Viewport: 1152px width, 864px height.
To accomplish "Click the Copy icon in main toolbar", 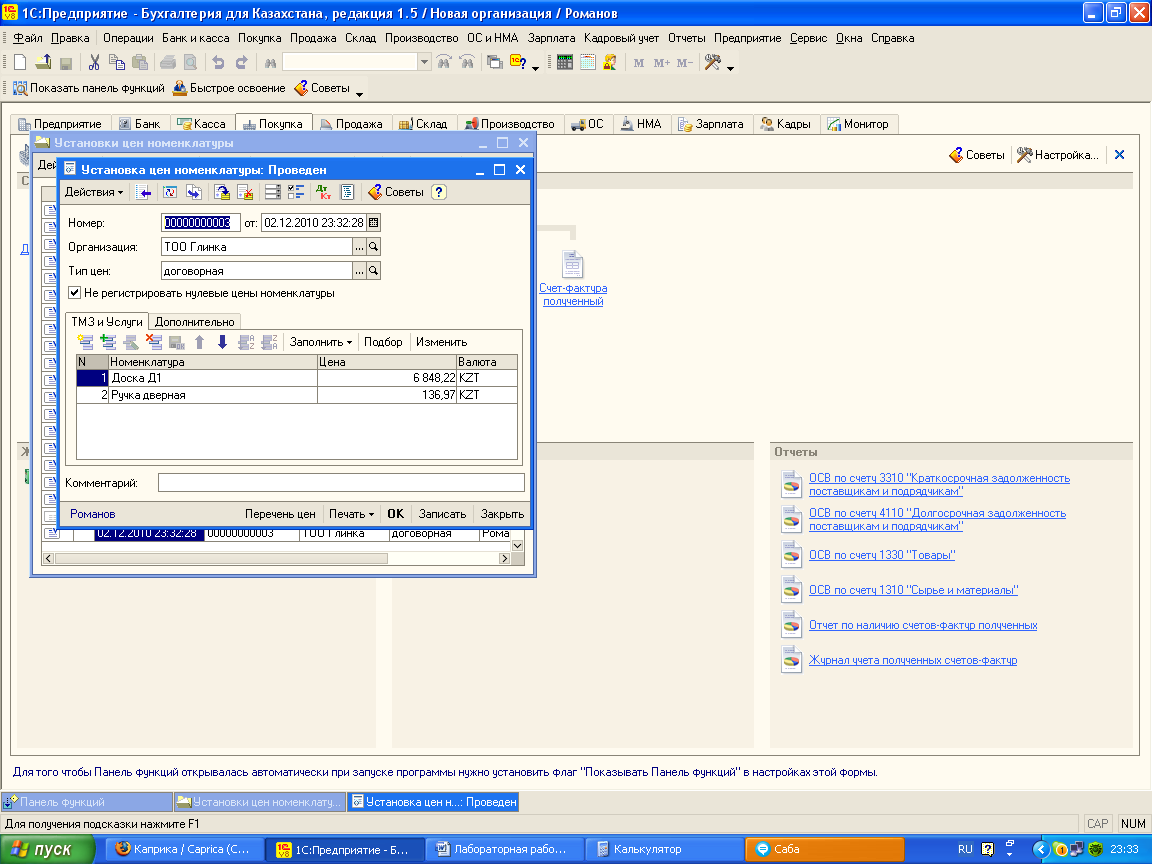I will click(117, 62).
